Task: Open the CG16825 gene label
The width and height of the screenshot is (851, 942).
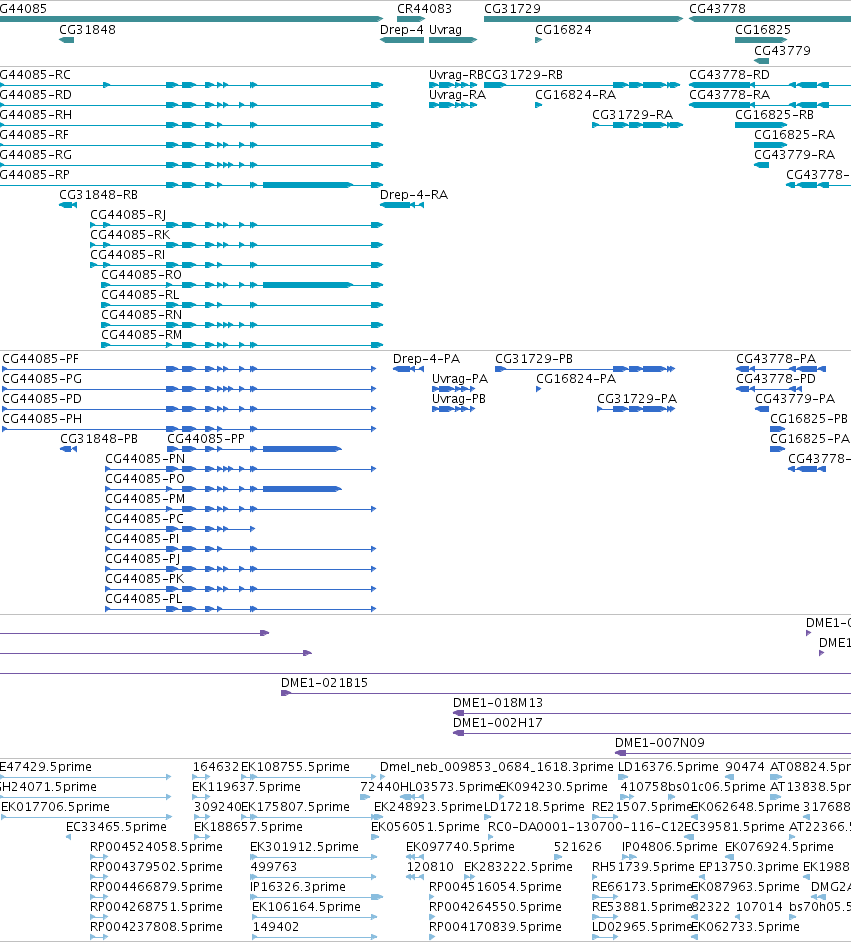Action: coord(763,29)
